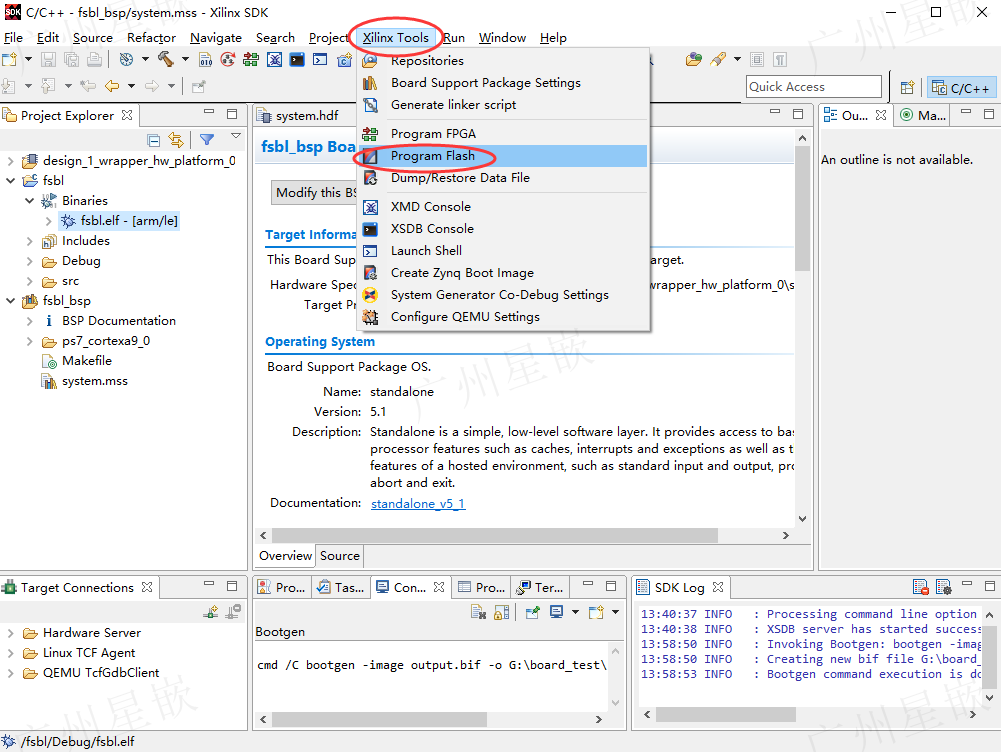Close the Project Explorer view
The height and width of the screenshot is (752, 1001).
[x=127, y=116]
